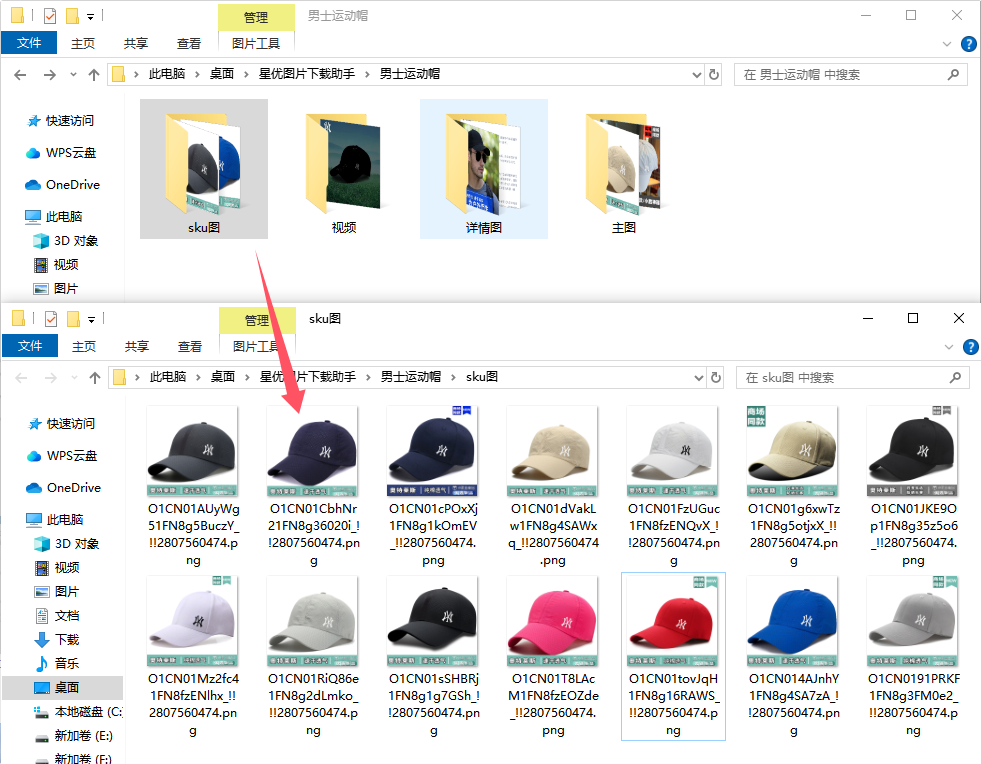Select white cap image O1CN01FzUGuc
The height and width of the screenshot is (764, 981).
click(x=673, y=486)
